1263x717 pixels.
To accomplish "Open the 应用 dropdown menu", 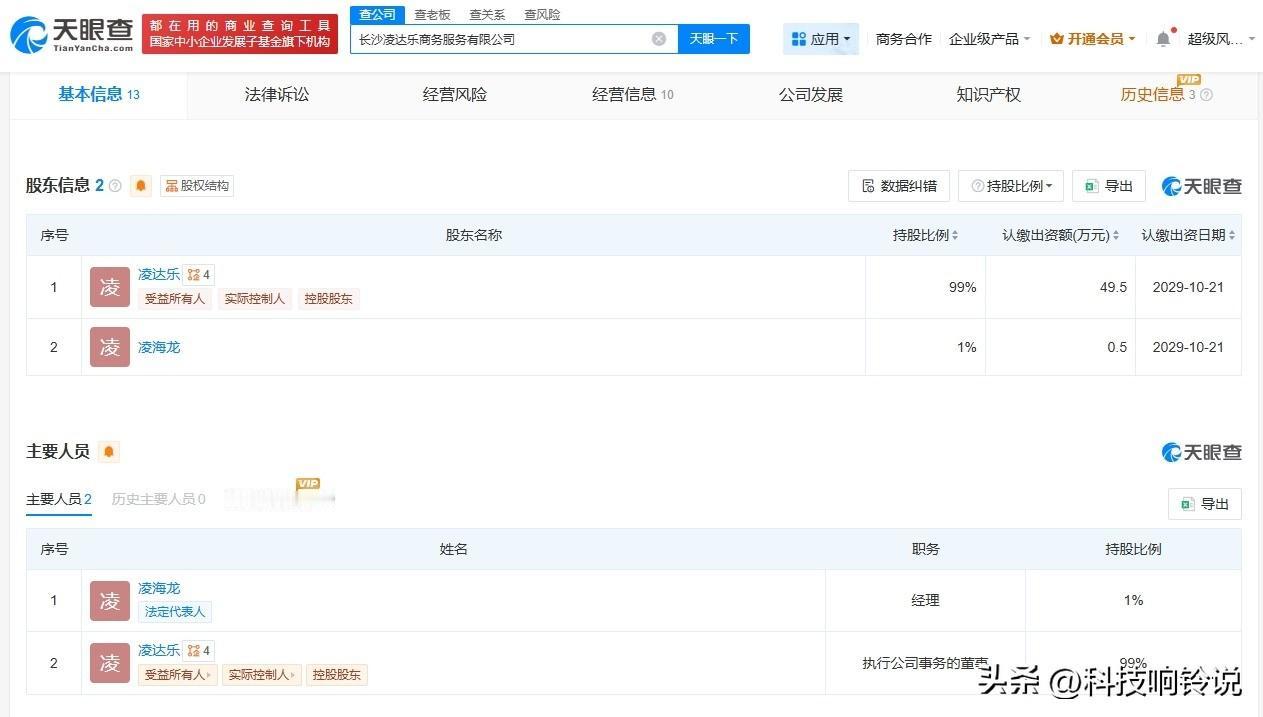I will click(821, 39).
